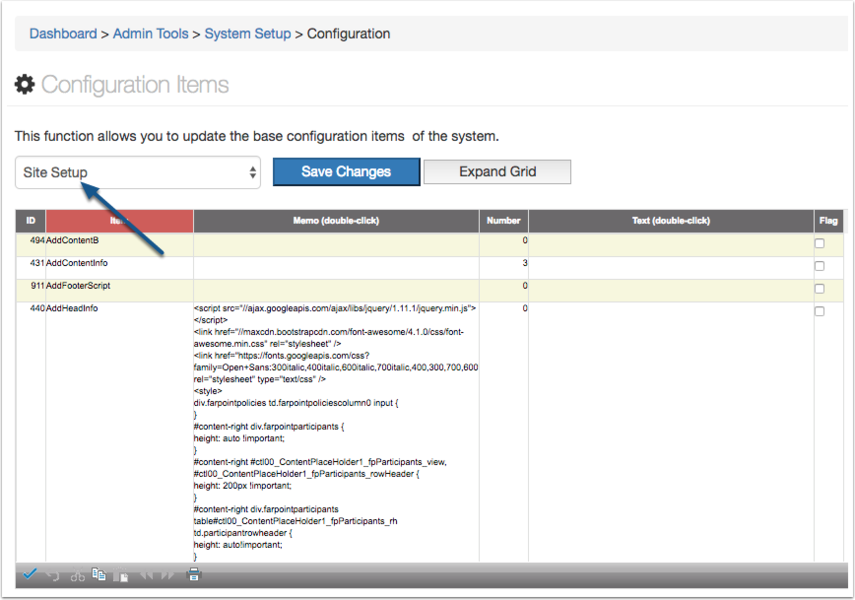Click the gear icon beside Configuration Items

point(25,85)
